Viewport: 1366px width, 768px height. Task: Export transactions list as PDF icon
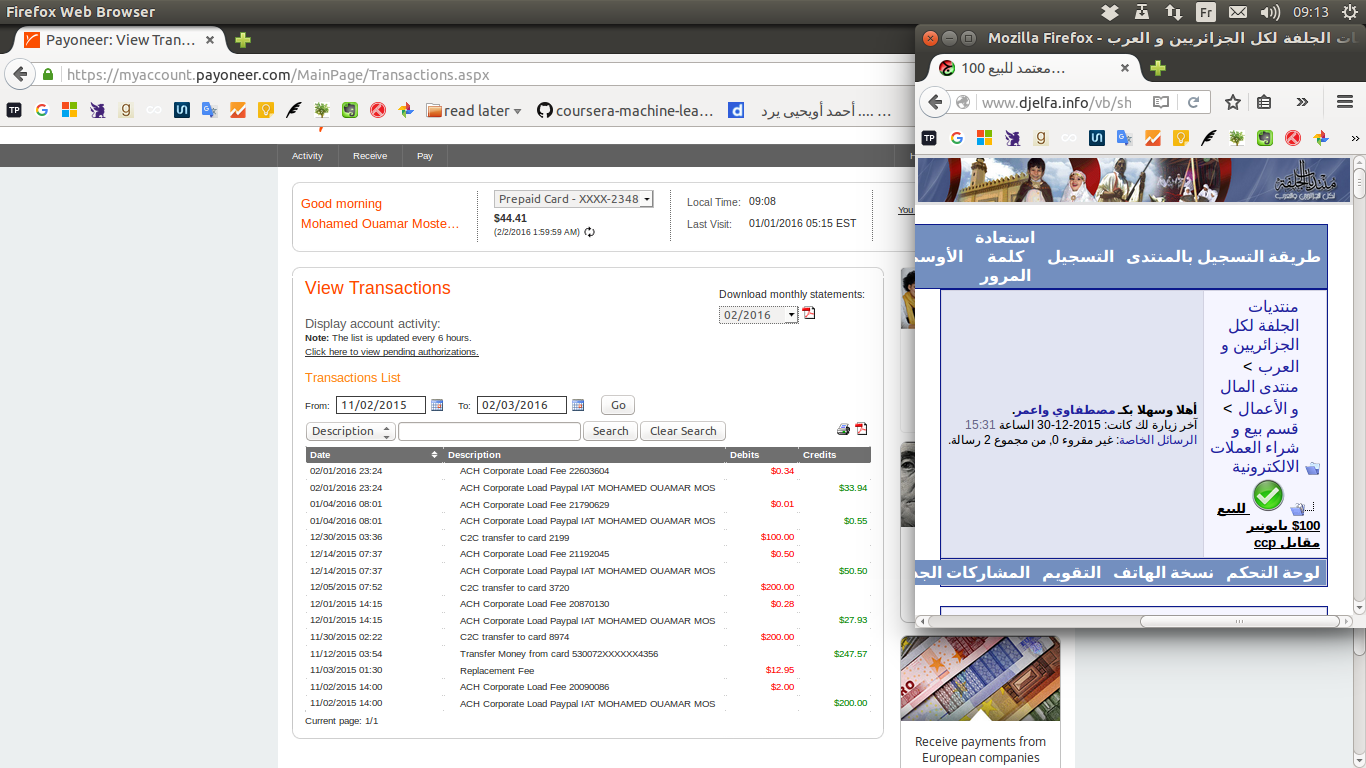[861, 430]
